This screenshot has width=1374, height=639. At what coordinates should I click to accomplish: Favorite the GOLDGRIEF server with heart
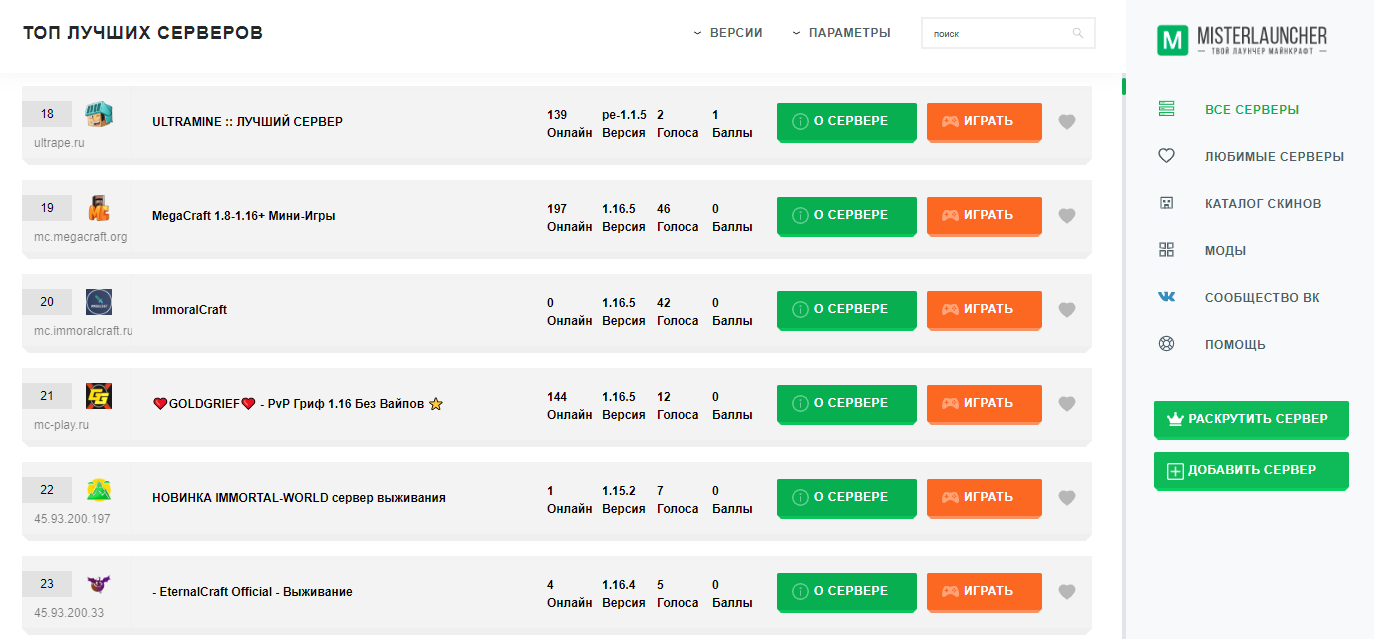coord(1067,404)
